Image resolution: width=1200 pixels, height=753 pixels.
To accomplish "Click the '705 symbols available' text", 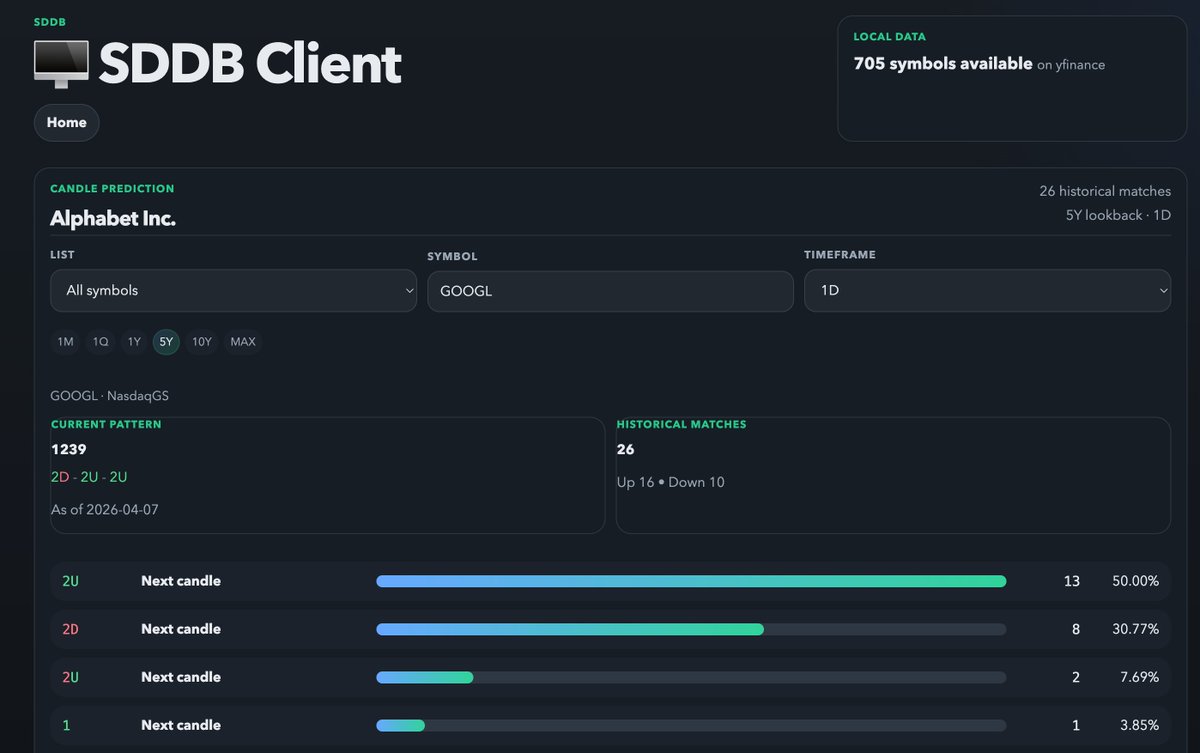I will tap(943, 63).
